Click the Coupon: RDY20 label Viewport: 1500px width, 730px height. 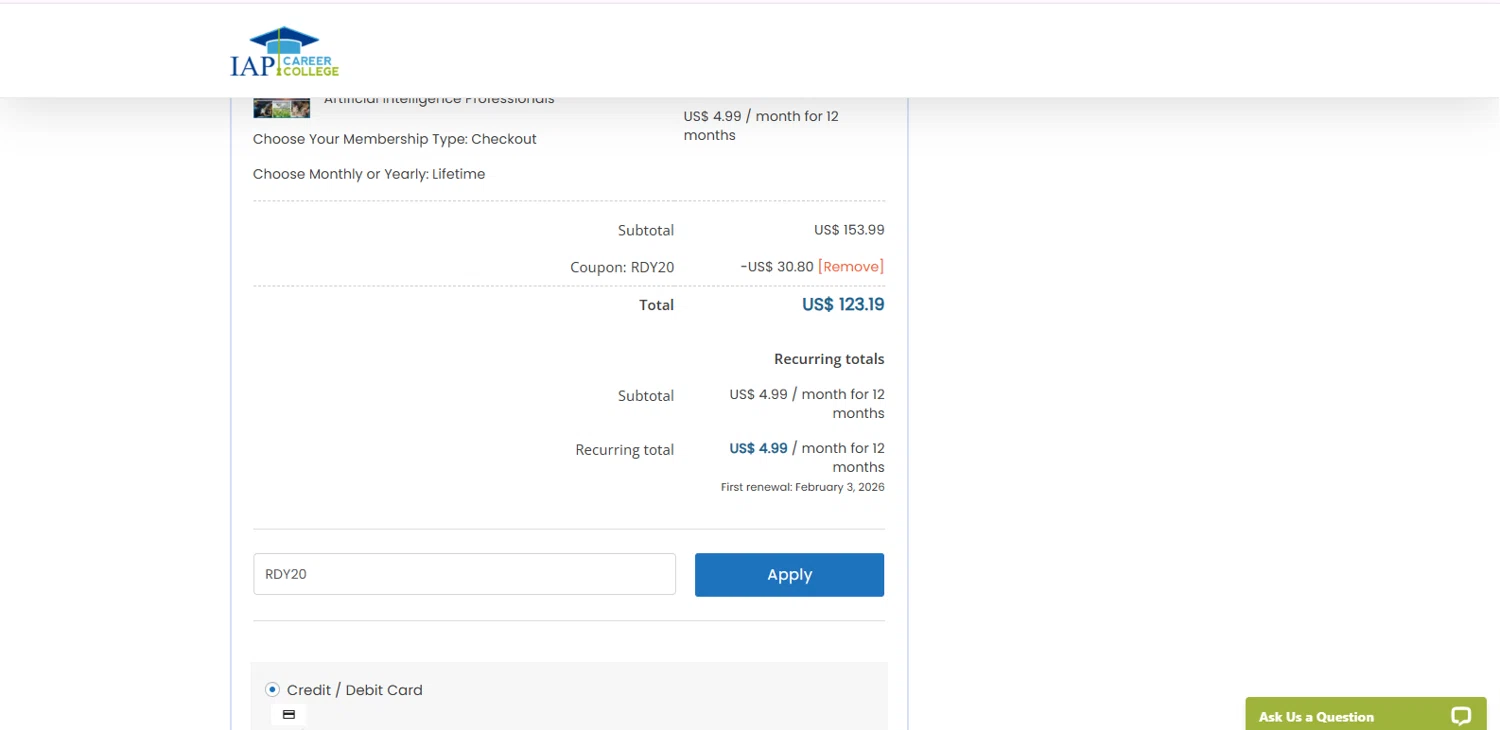point(622,267)
